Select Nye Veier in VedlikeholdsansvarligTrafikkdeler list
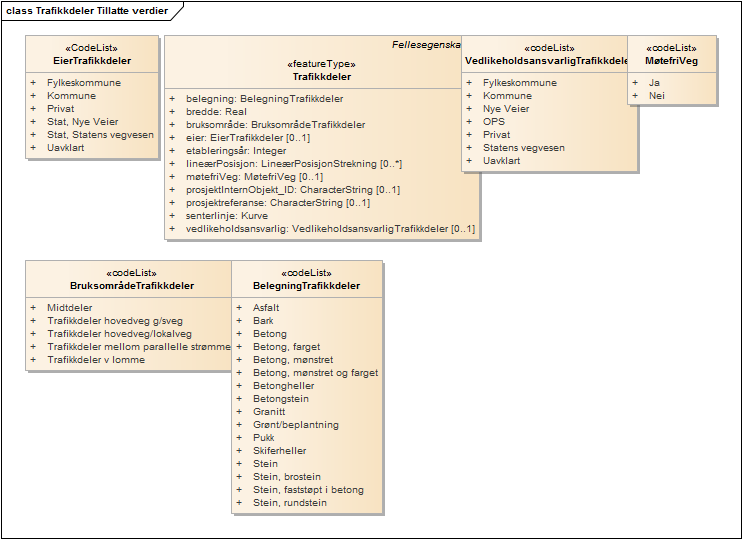Viewport: 742px width, 539px height. tap(508, 109)
